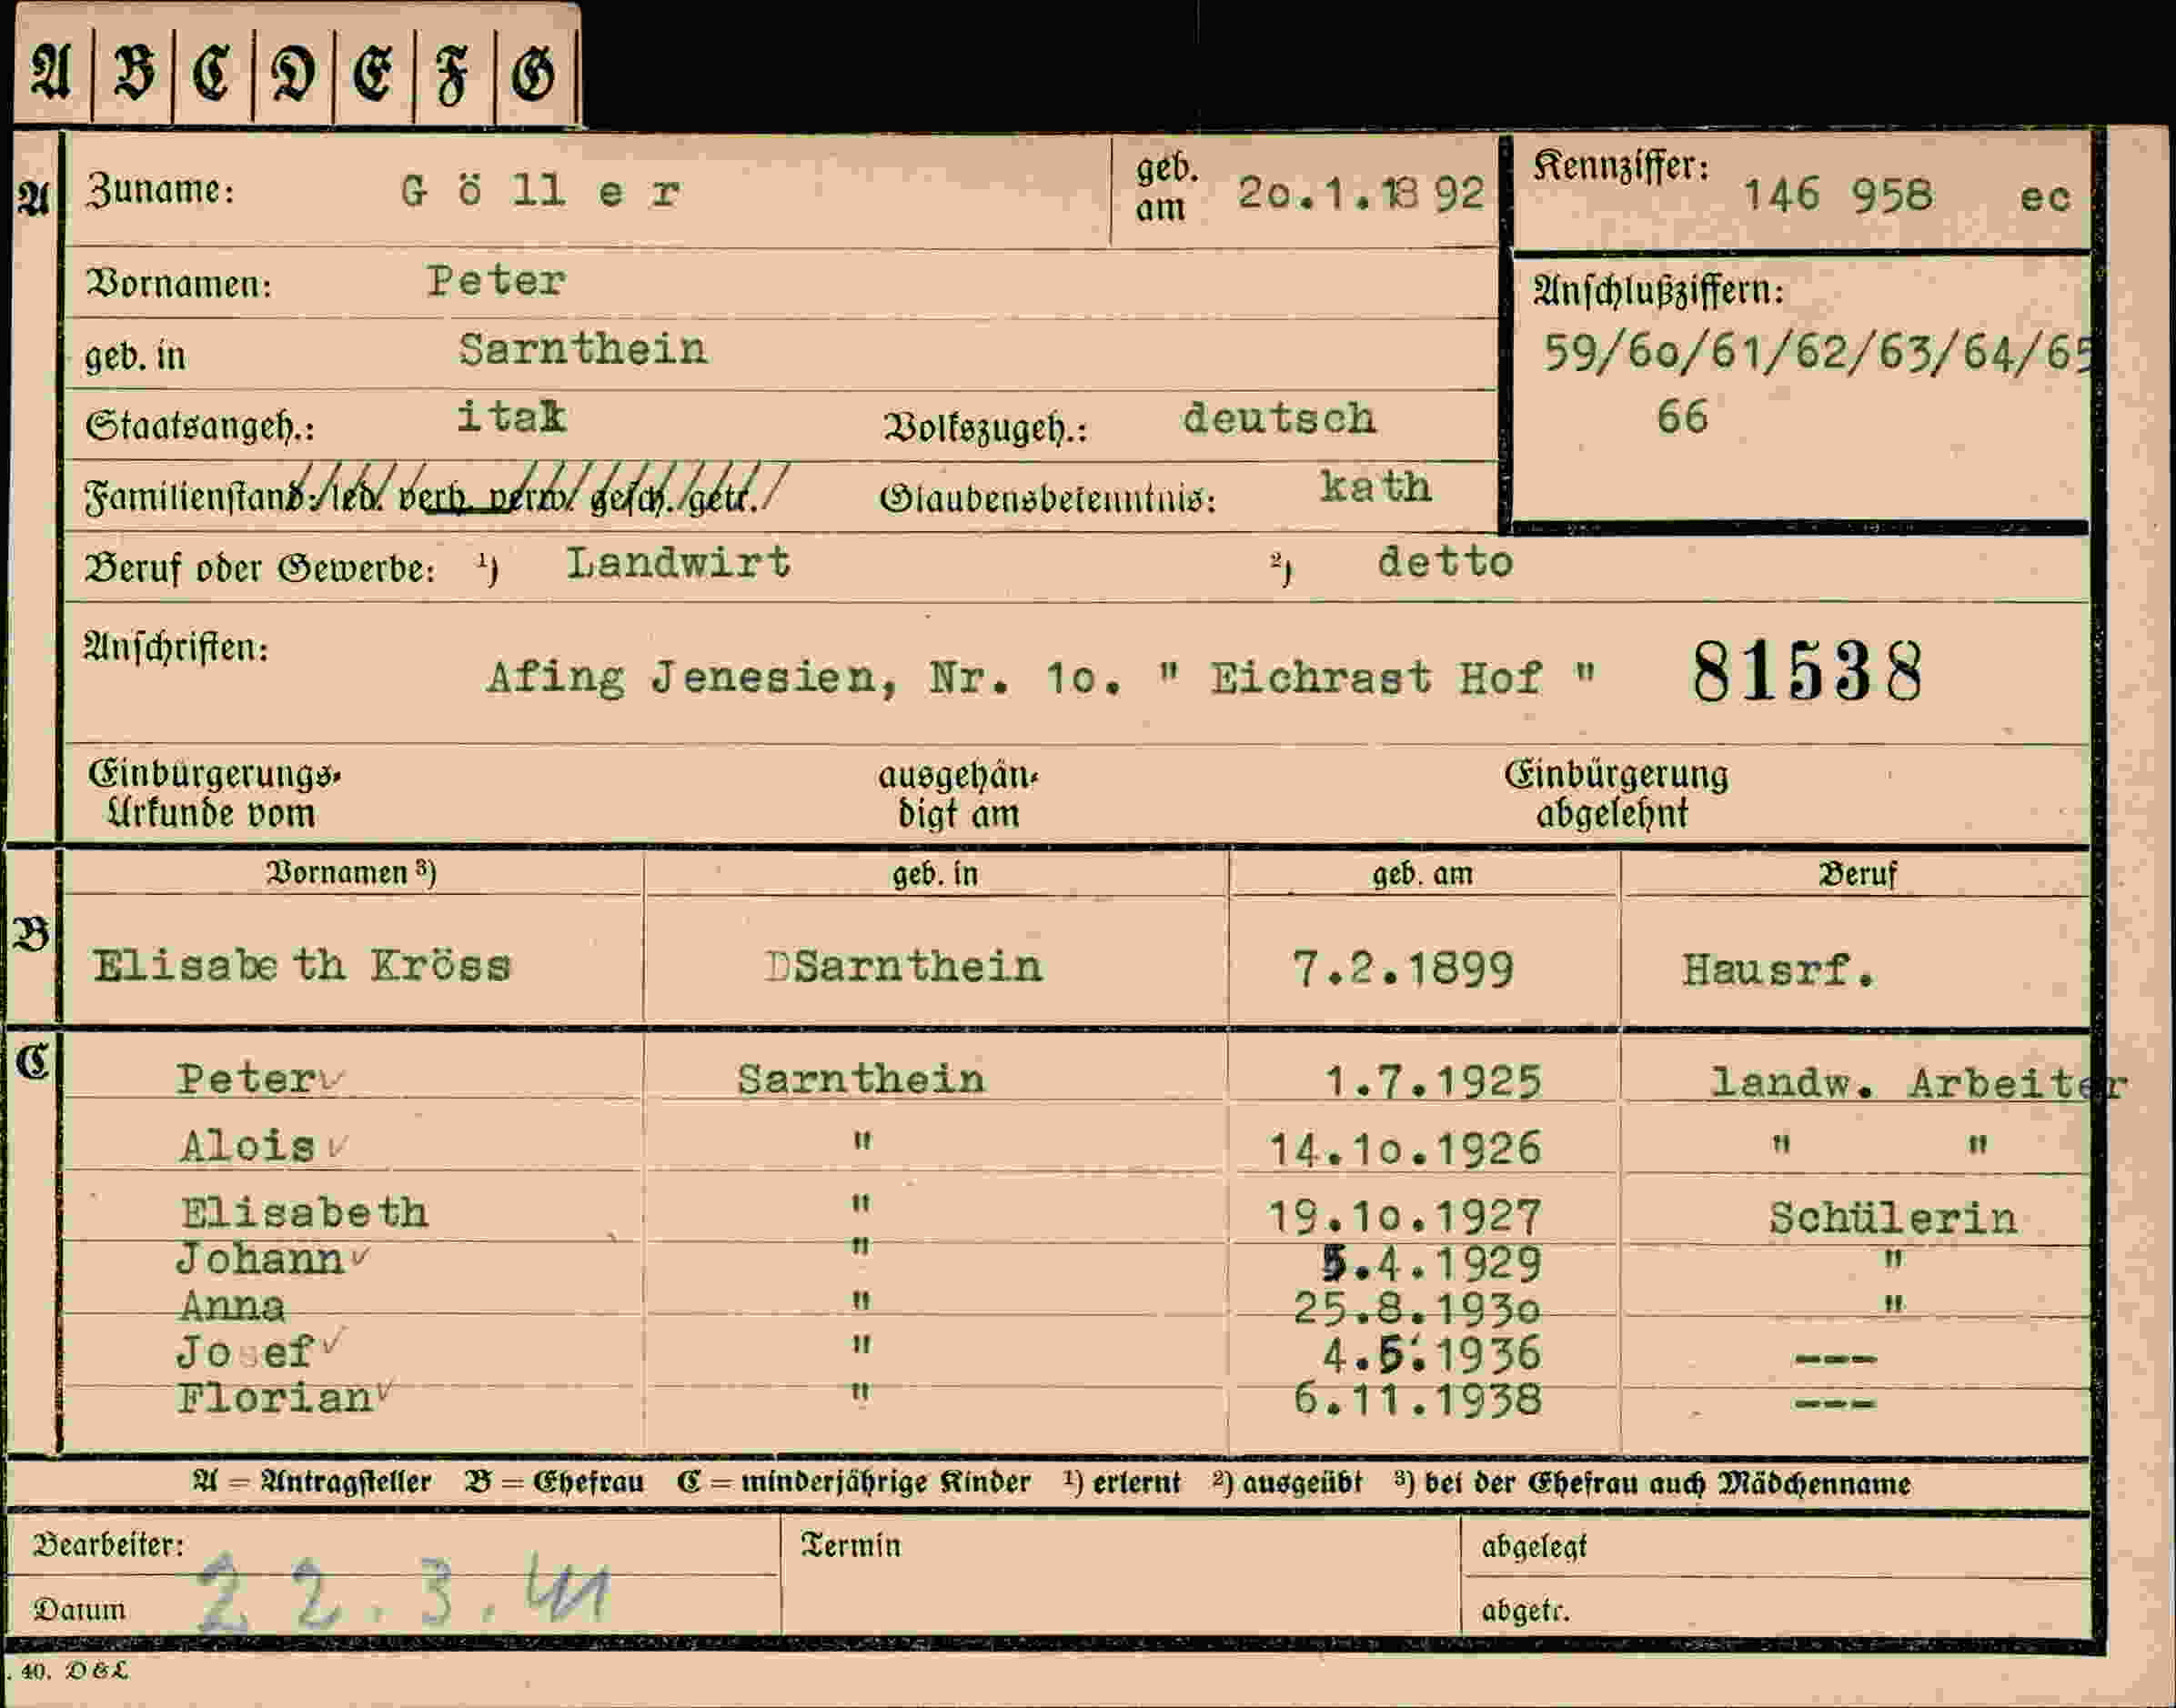
Task: Click the occupation 'Schülerin'
Action: (x=1892, y=1219)
